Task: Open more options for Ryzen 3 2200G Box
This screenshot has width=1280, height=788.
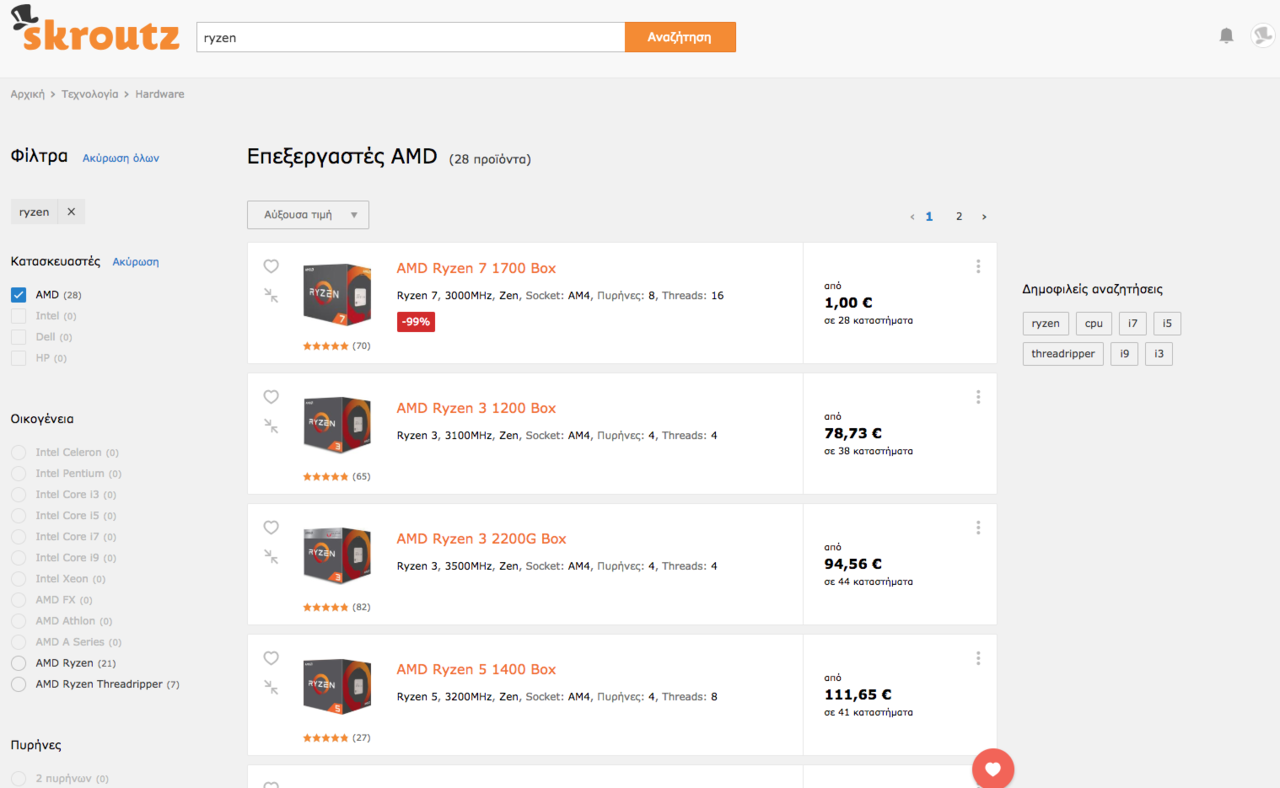Action: (x=978, y=527)
